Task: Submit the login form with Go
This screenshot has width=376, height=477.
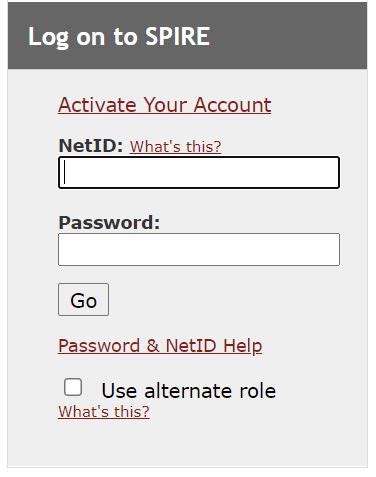Action: pyautogui.click(x=83, y=299)
